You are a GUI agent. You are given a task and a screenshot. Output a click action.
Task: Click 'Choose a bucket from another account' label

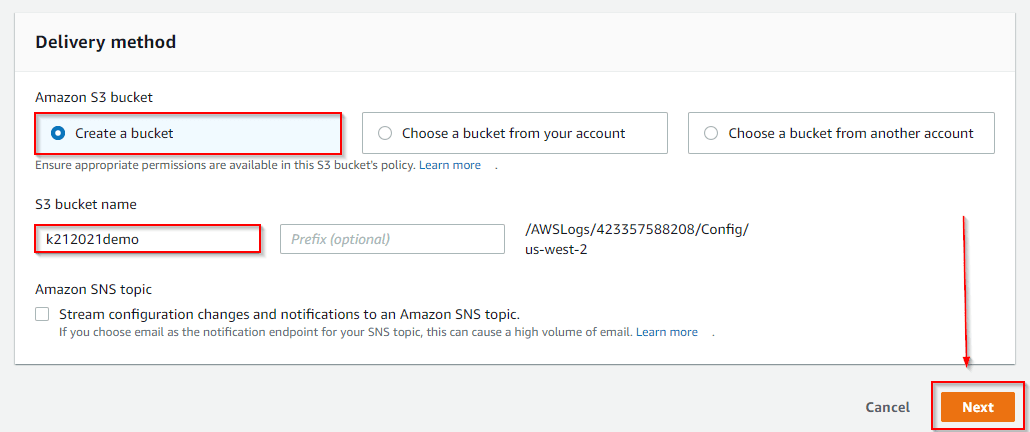pos(850,133)
